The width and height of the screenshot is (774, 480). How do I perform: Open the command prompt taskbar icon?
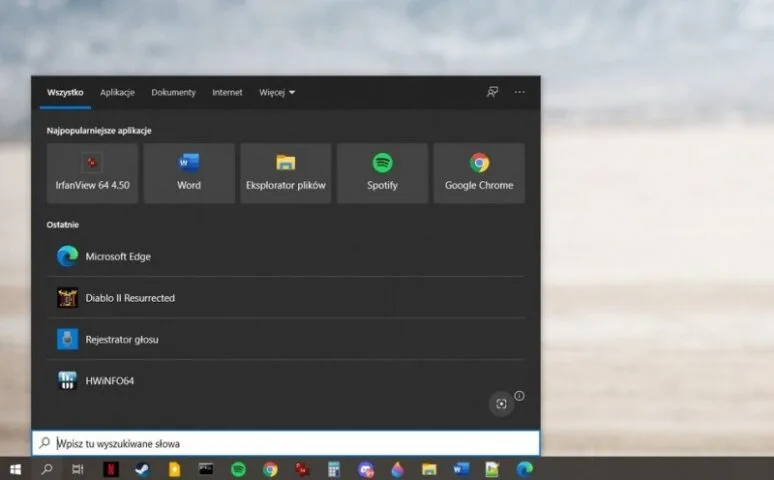206,469
